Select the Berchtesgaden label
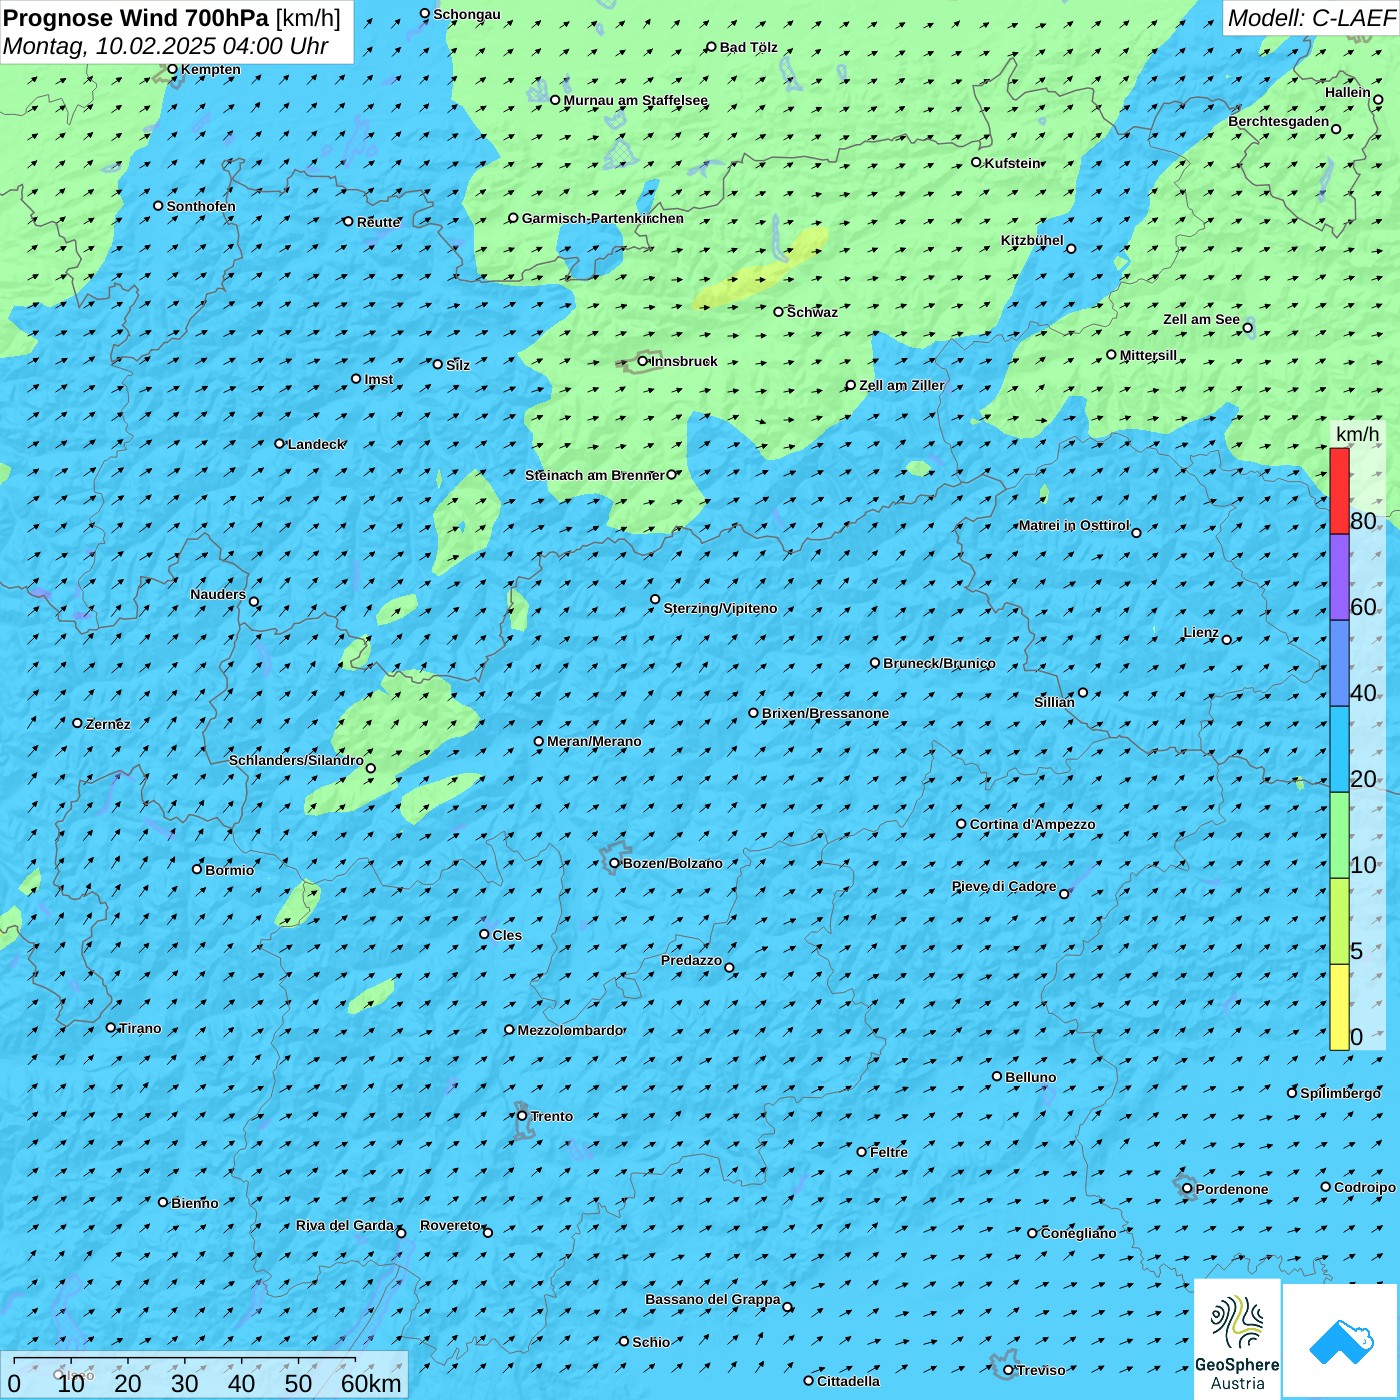1400x1400 pixels. pos(1279,121)
